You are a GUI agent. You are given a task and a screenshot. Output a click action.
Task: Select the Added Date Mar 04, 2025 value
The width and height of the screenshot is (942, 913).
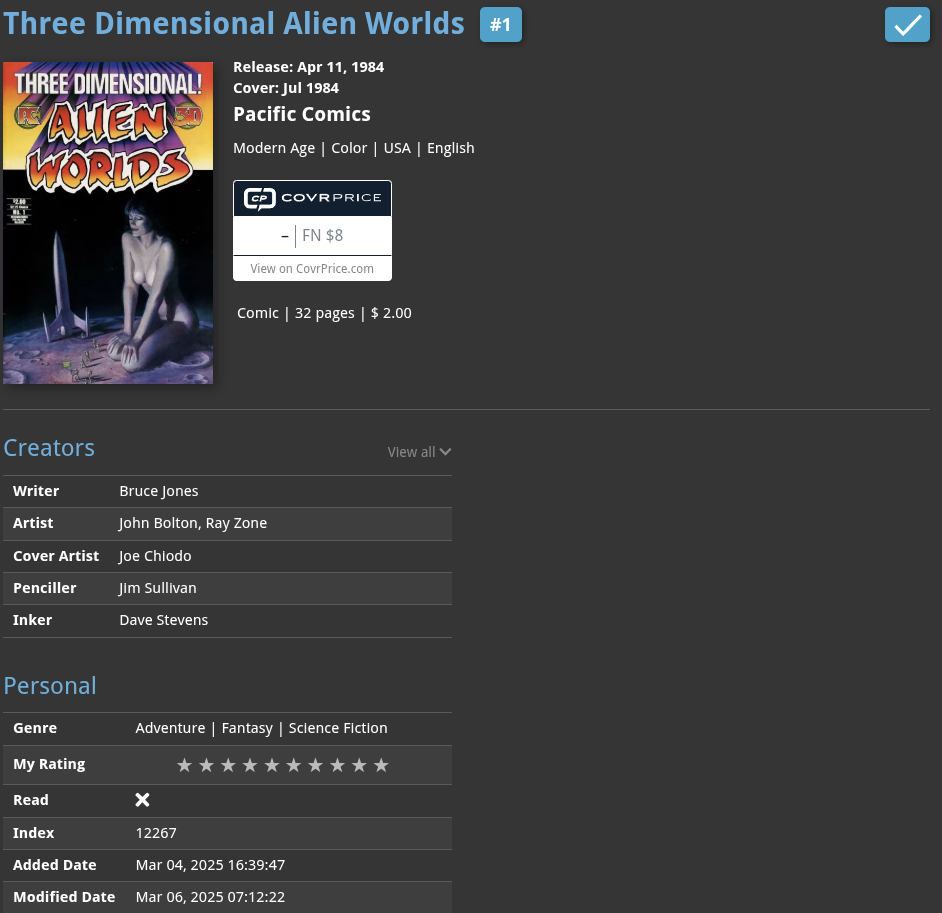(x=210, y=865)
